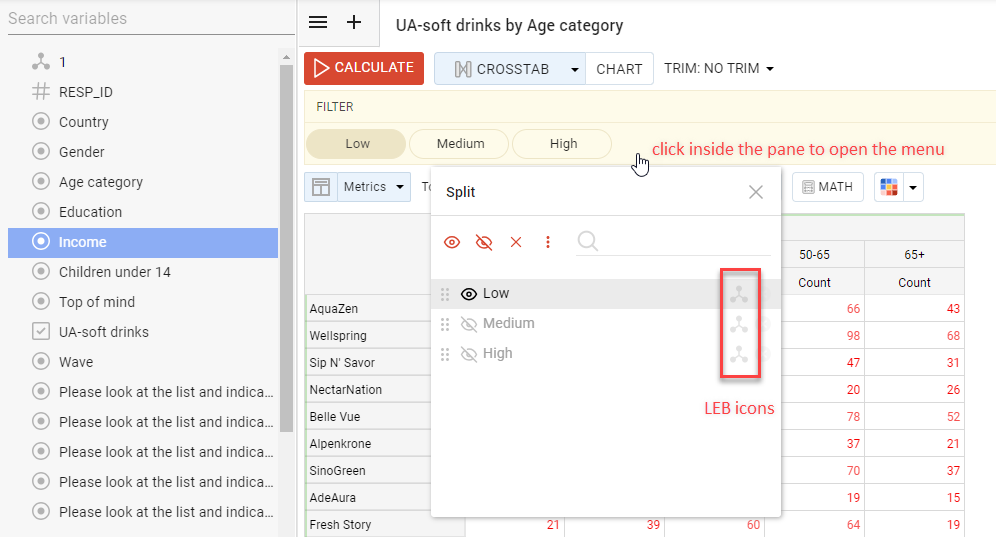Image resolution: width=996 pixels, height=537 pixels.
Task: Expand the Crosstab dropdown arrow
Action: pyautogui.click(x=574, y=69)
